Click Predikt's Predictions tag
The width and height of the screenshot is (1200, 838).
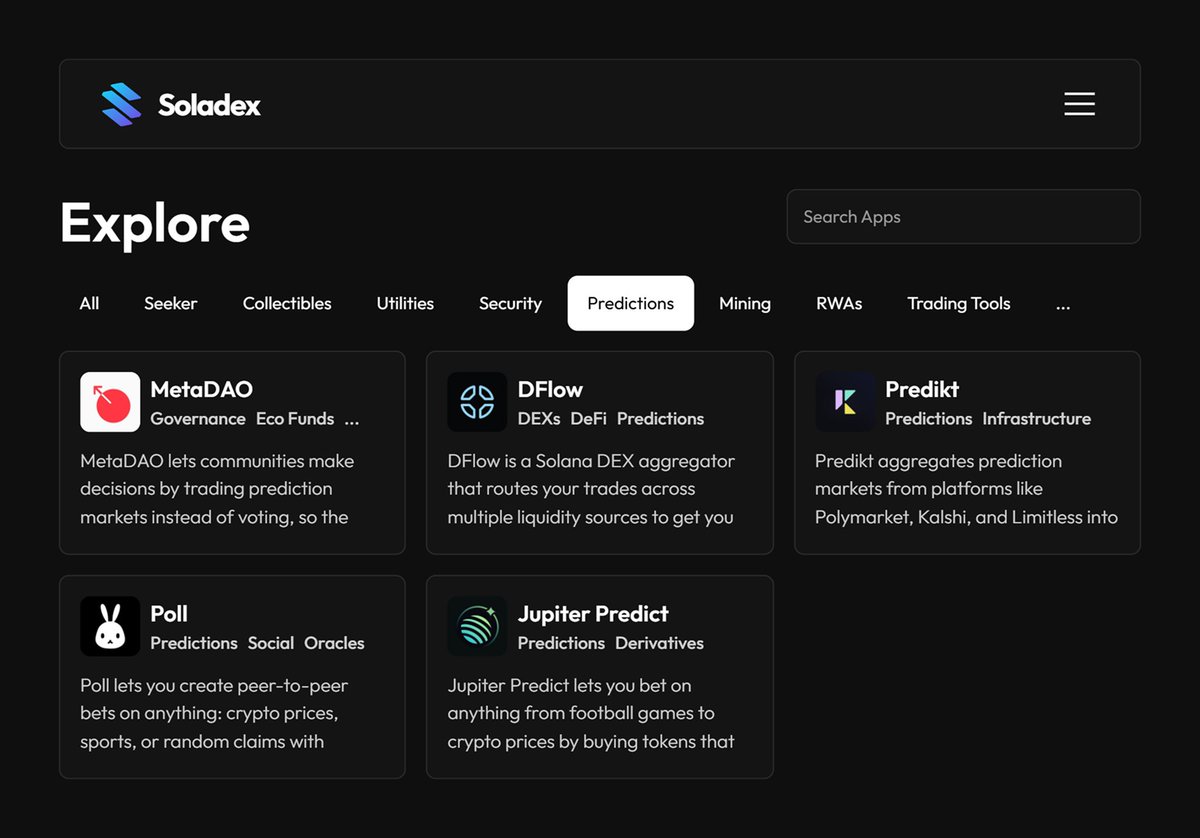[929, 419]
